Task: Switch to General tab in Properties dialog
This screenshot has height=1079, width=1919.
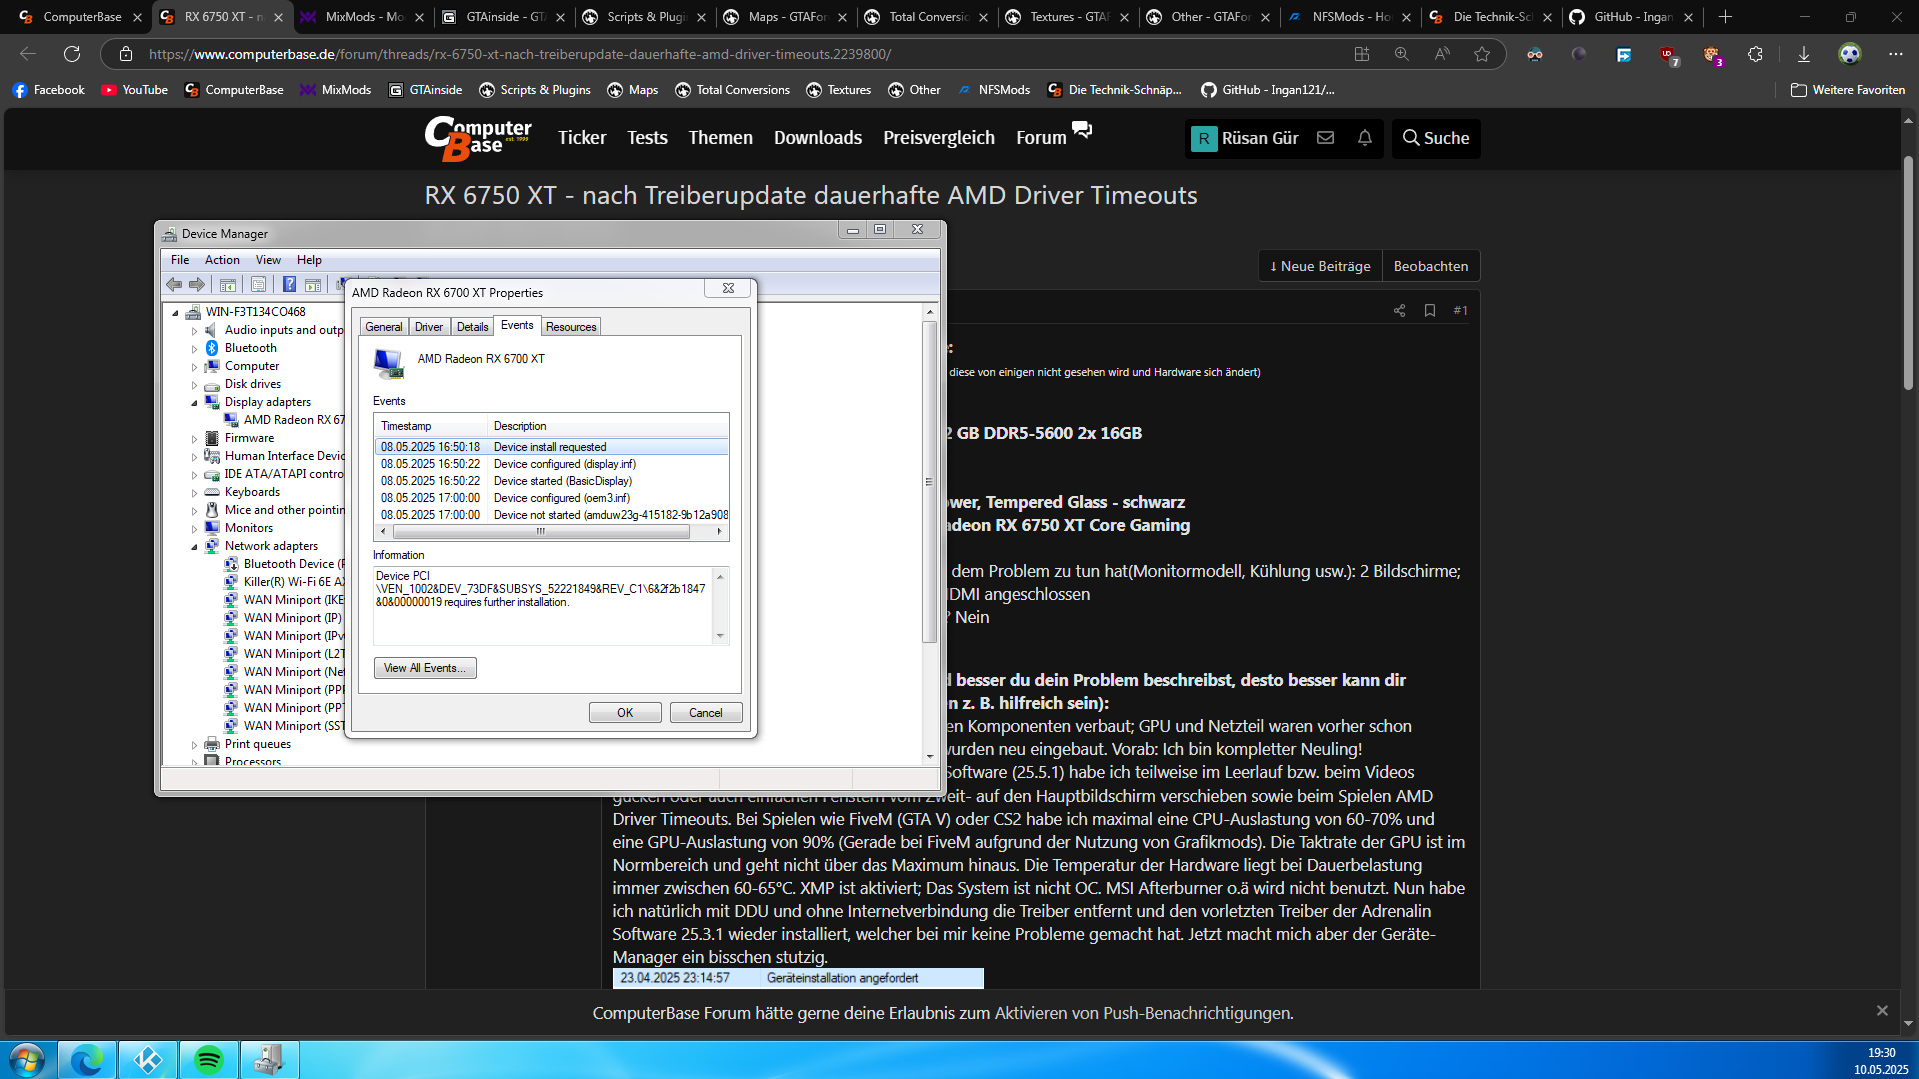Action: point(384,327)
